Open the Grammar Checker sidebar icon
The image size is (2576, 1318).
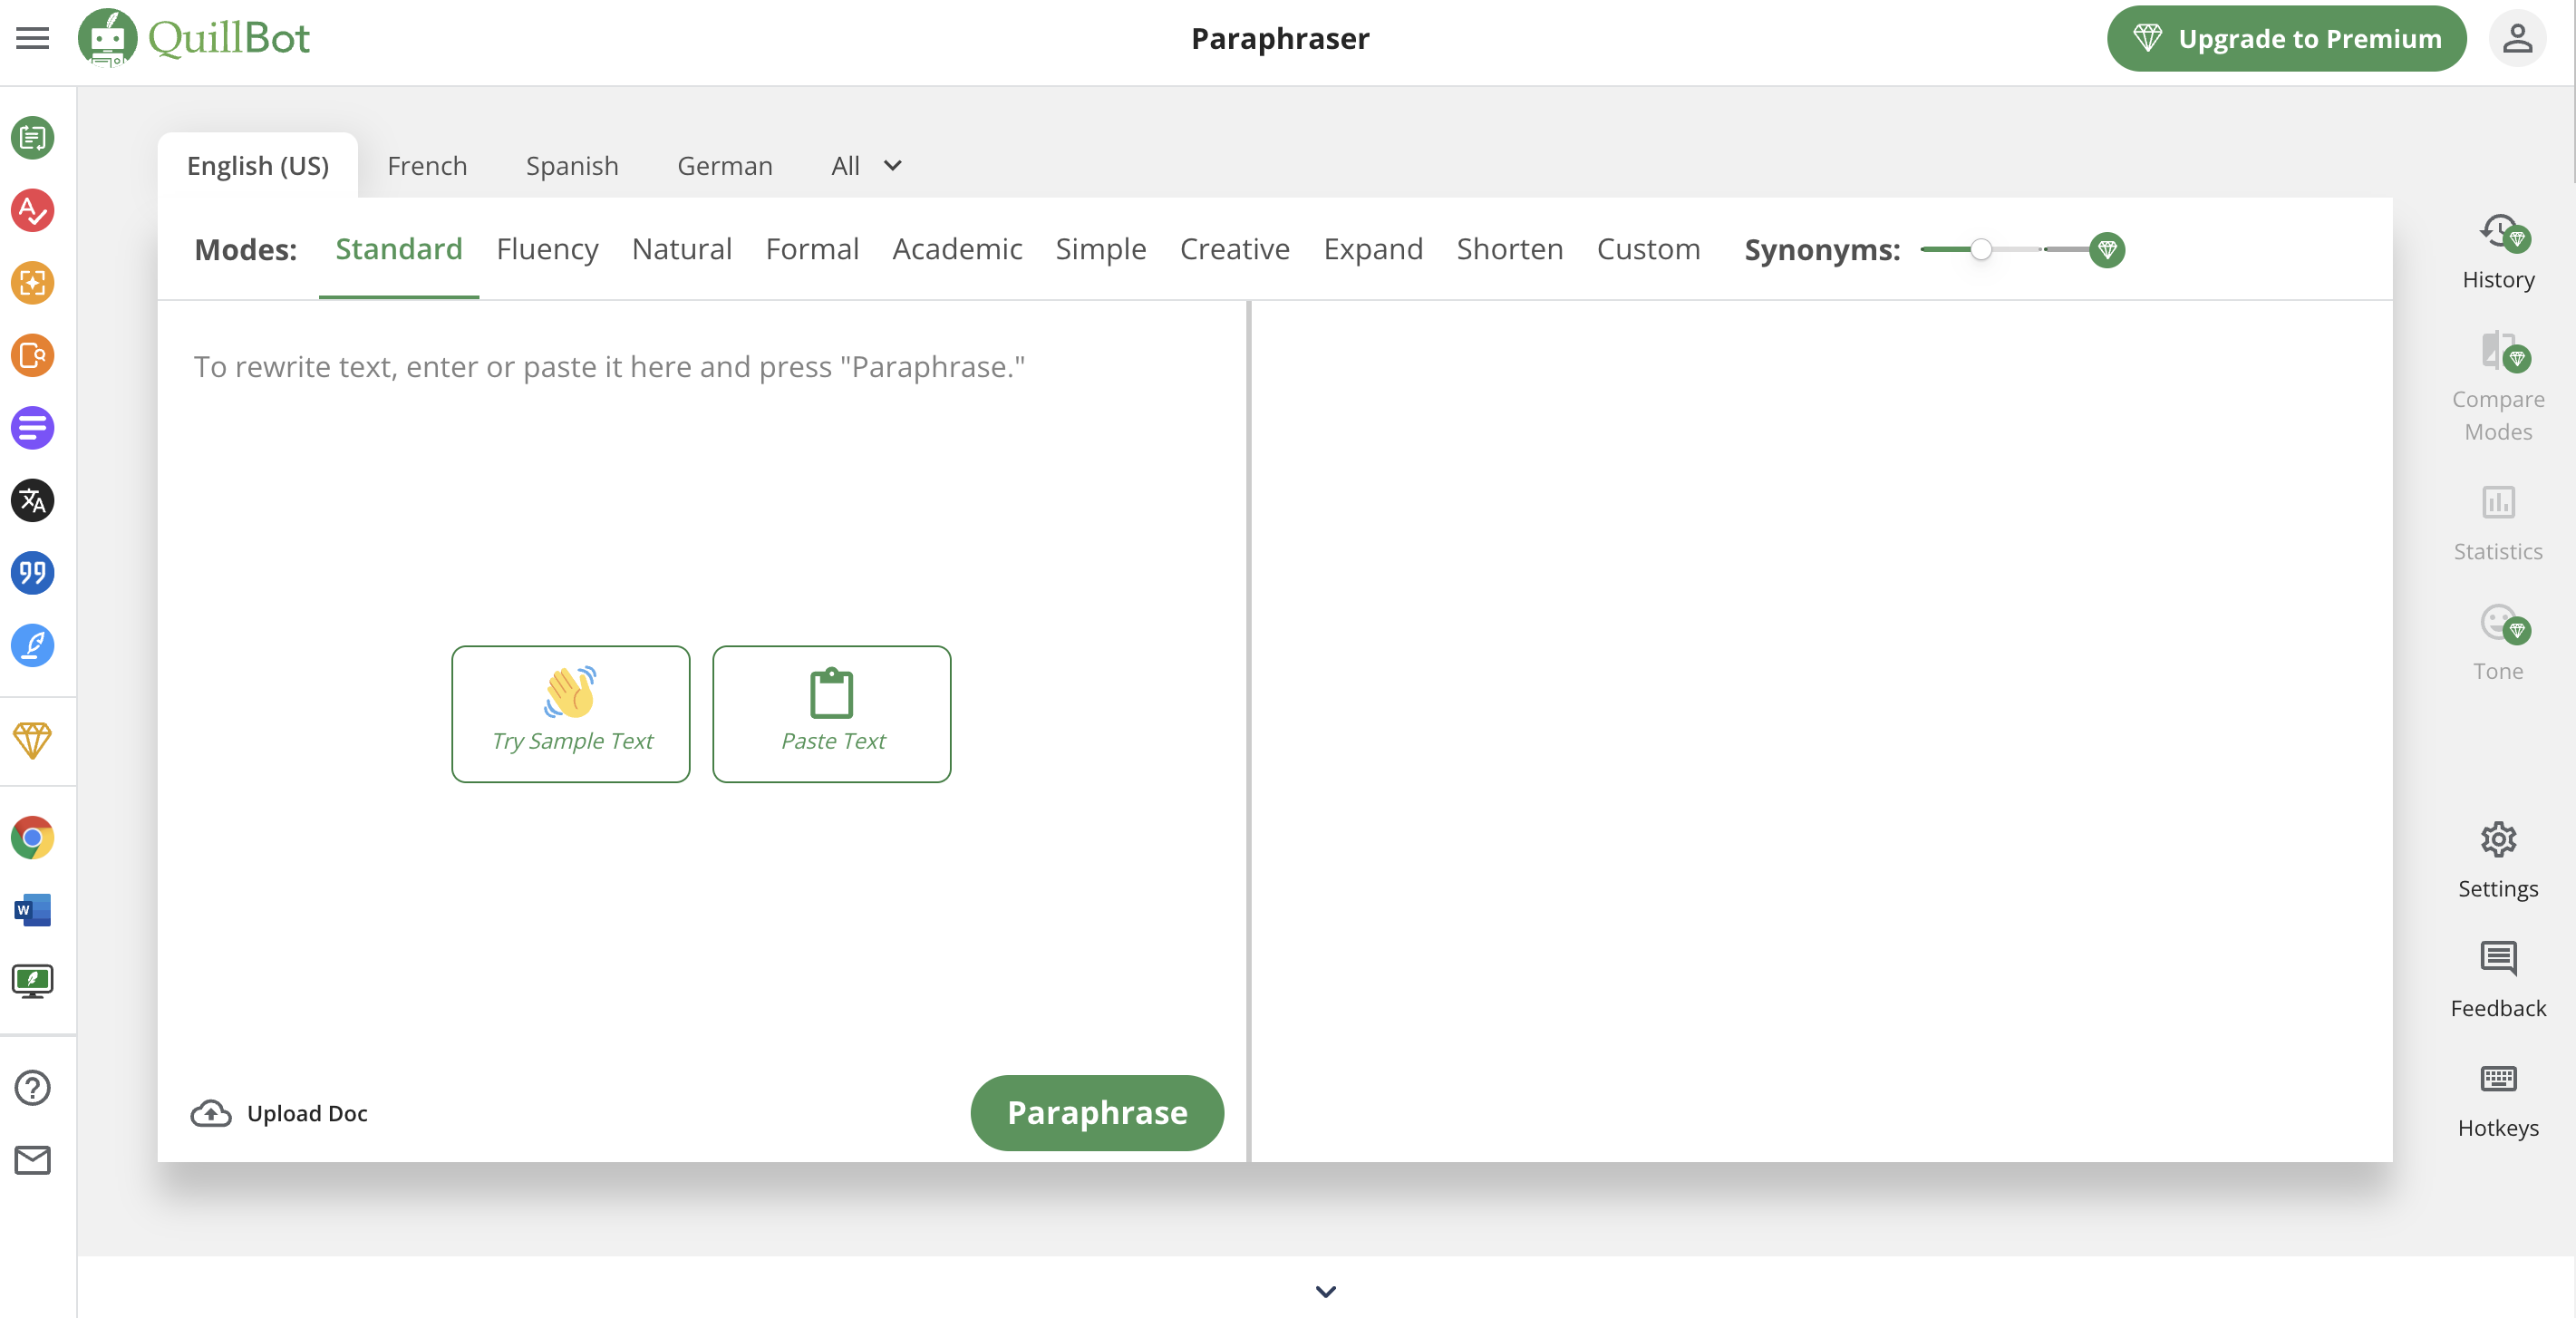click(33, 211)
